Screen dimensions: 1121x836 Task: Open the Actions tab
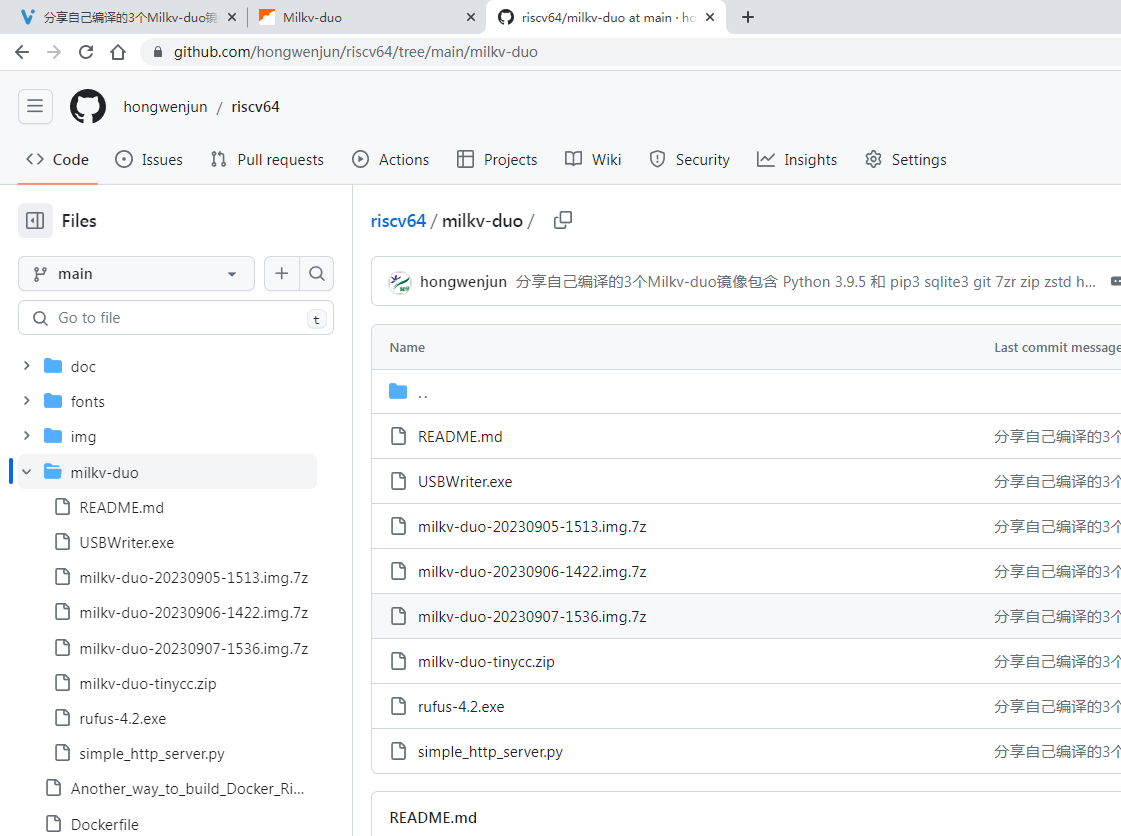(x=390, y=159)
